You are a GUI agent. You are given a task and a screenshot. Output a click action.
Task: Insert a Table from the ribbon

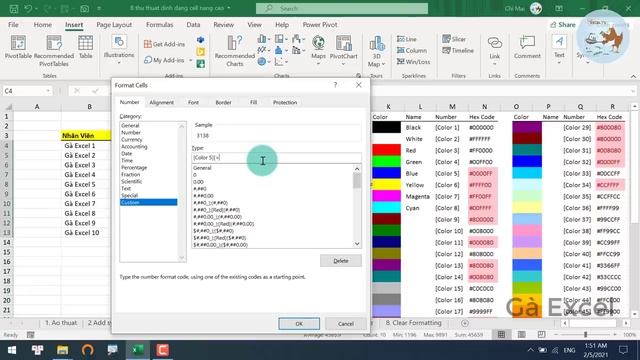[x=85, y=47]
